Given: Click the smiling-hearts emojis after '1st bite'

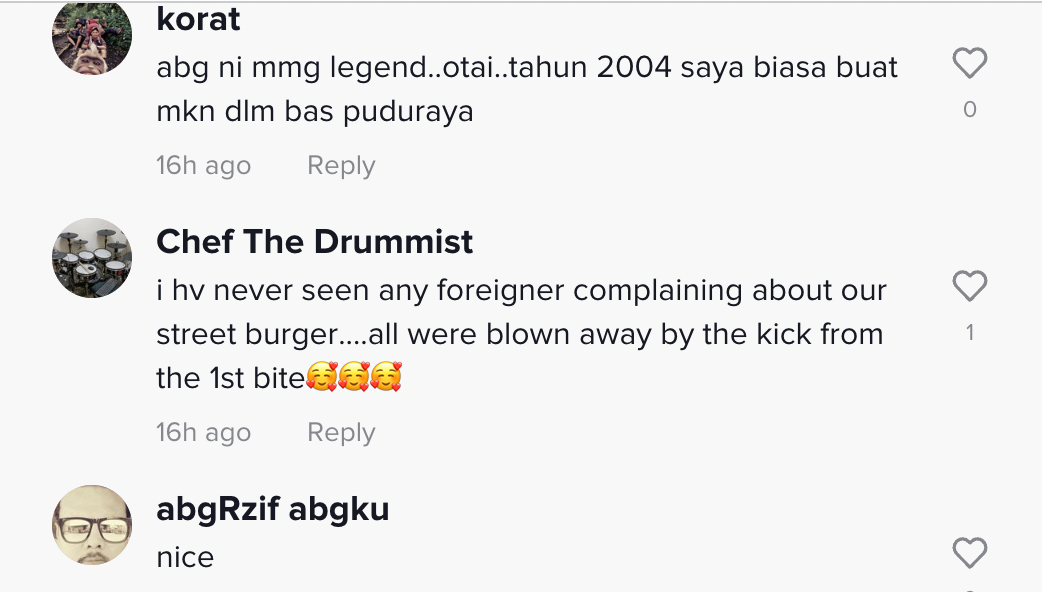Looking at the screenshot, I should click(353, 379).
